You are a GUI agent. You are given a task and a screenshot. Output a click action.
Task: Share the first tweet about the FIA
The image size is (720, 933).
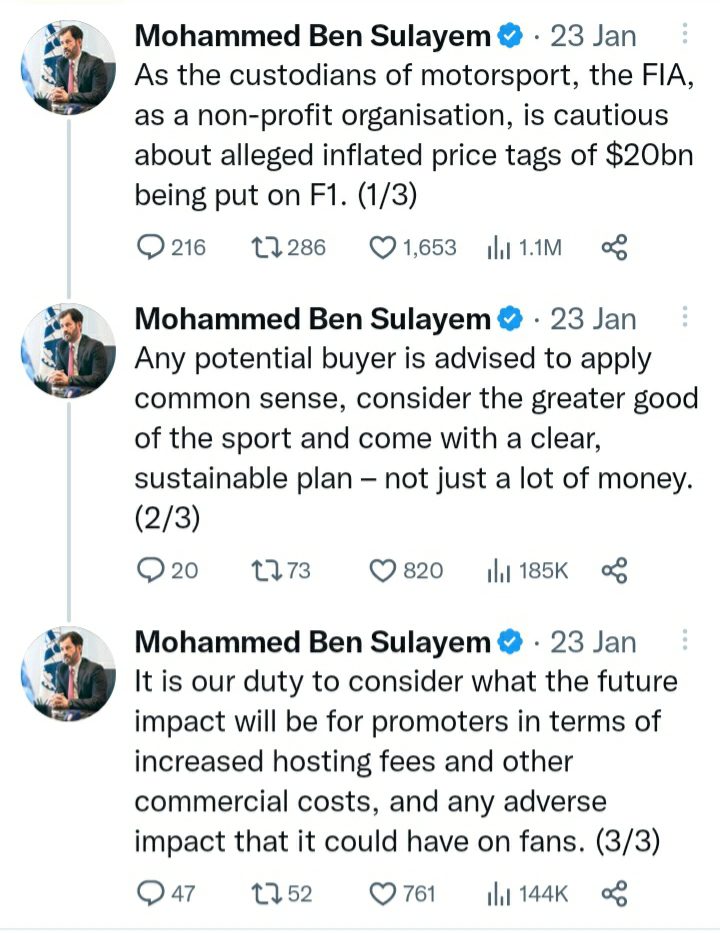tap(614, 247)
